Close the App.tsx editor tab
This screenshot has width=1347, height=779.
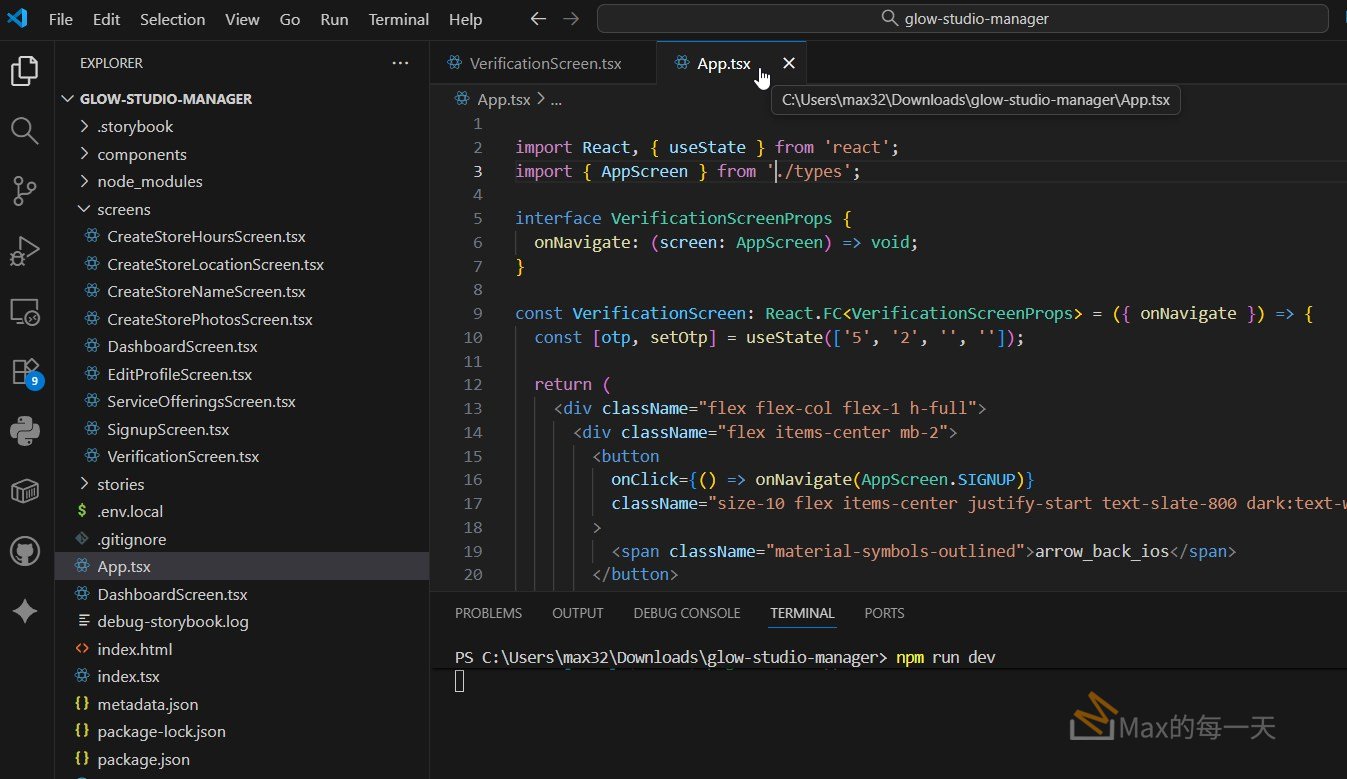click(789, 63)
